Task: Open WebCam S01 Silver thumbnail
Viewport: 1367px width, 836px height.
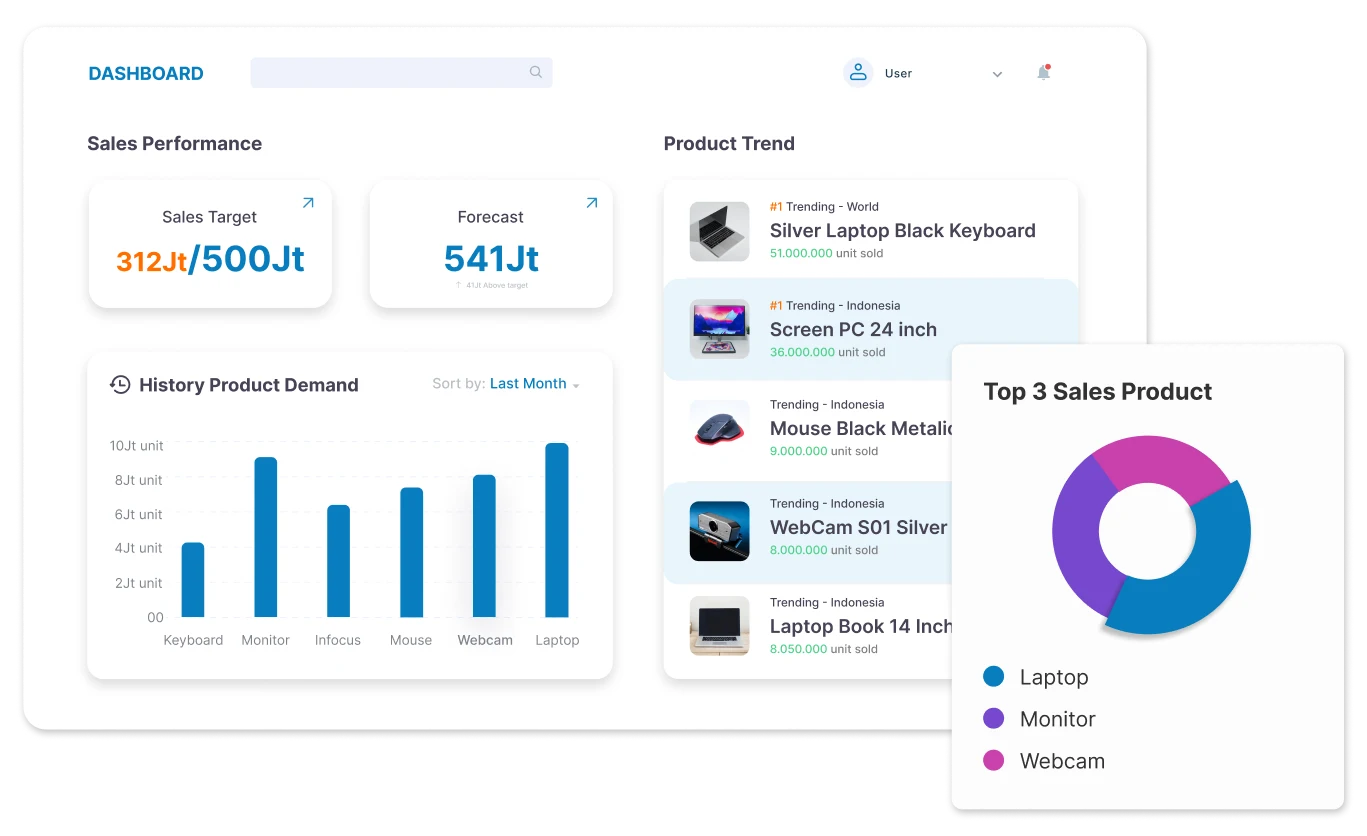Action: click(719, 530)
